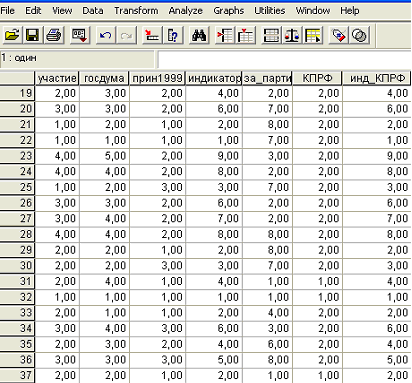The width and height of the screenshot is (412, 383).
Task: Open the Help menu
Action: point(350,11)
